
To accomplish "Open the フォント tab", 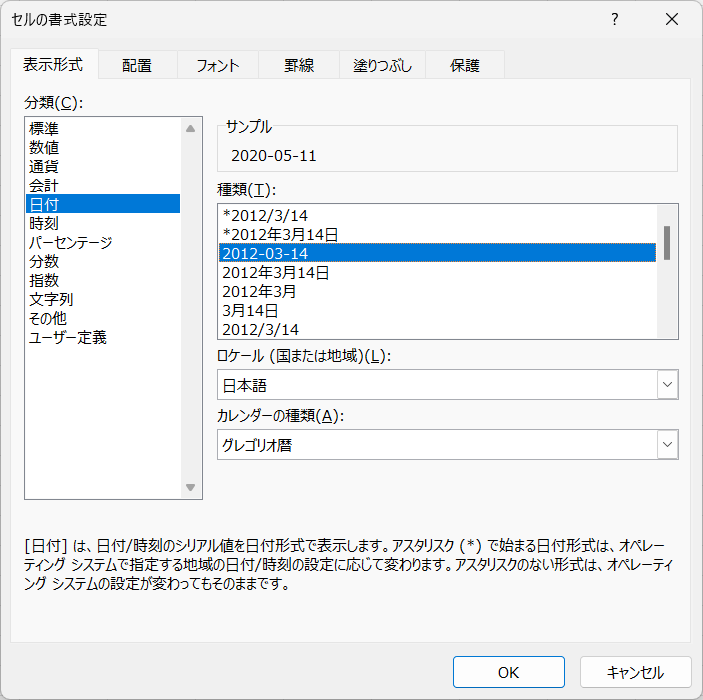I will tap(218, 65).
